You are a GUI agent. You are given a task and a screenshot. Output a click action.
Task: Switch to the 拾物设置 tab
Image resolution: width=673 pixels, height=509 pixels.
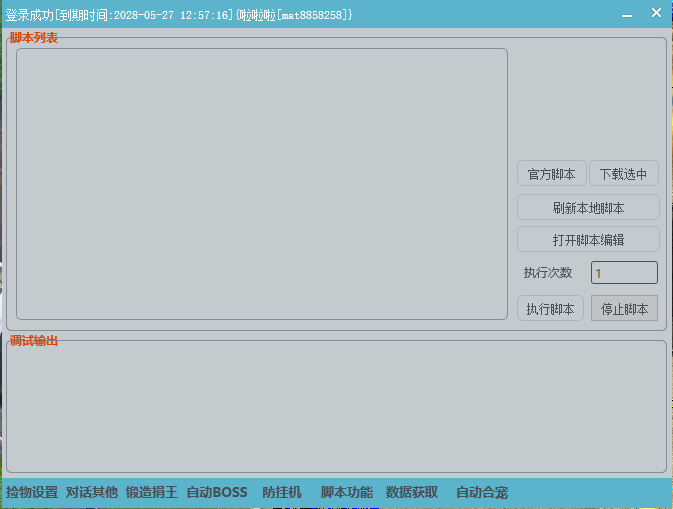[32, 492]
